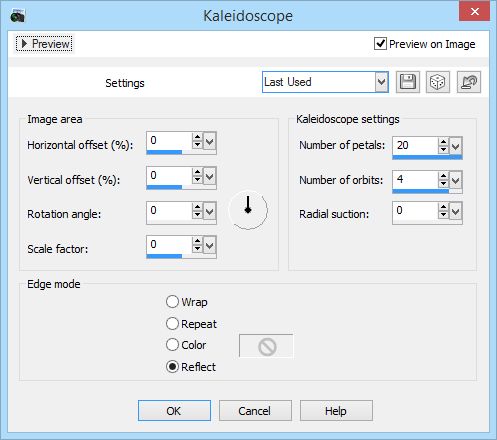Click the Cancel button
This screenshot has width=497, height=440.
coord(255,411)
